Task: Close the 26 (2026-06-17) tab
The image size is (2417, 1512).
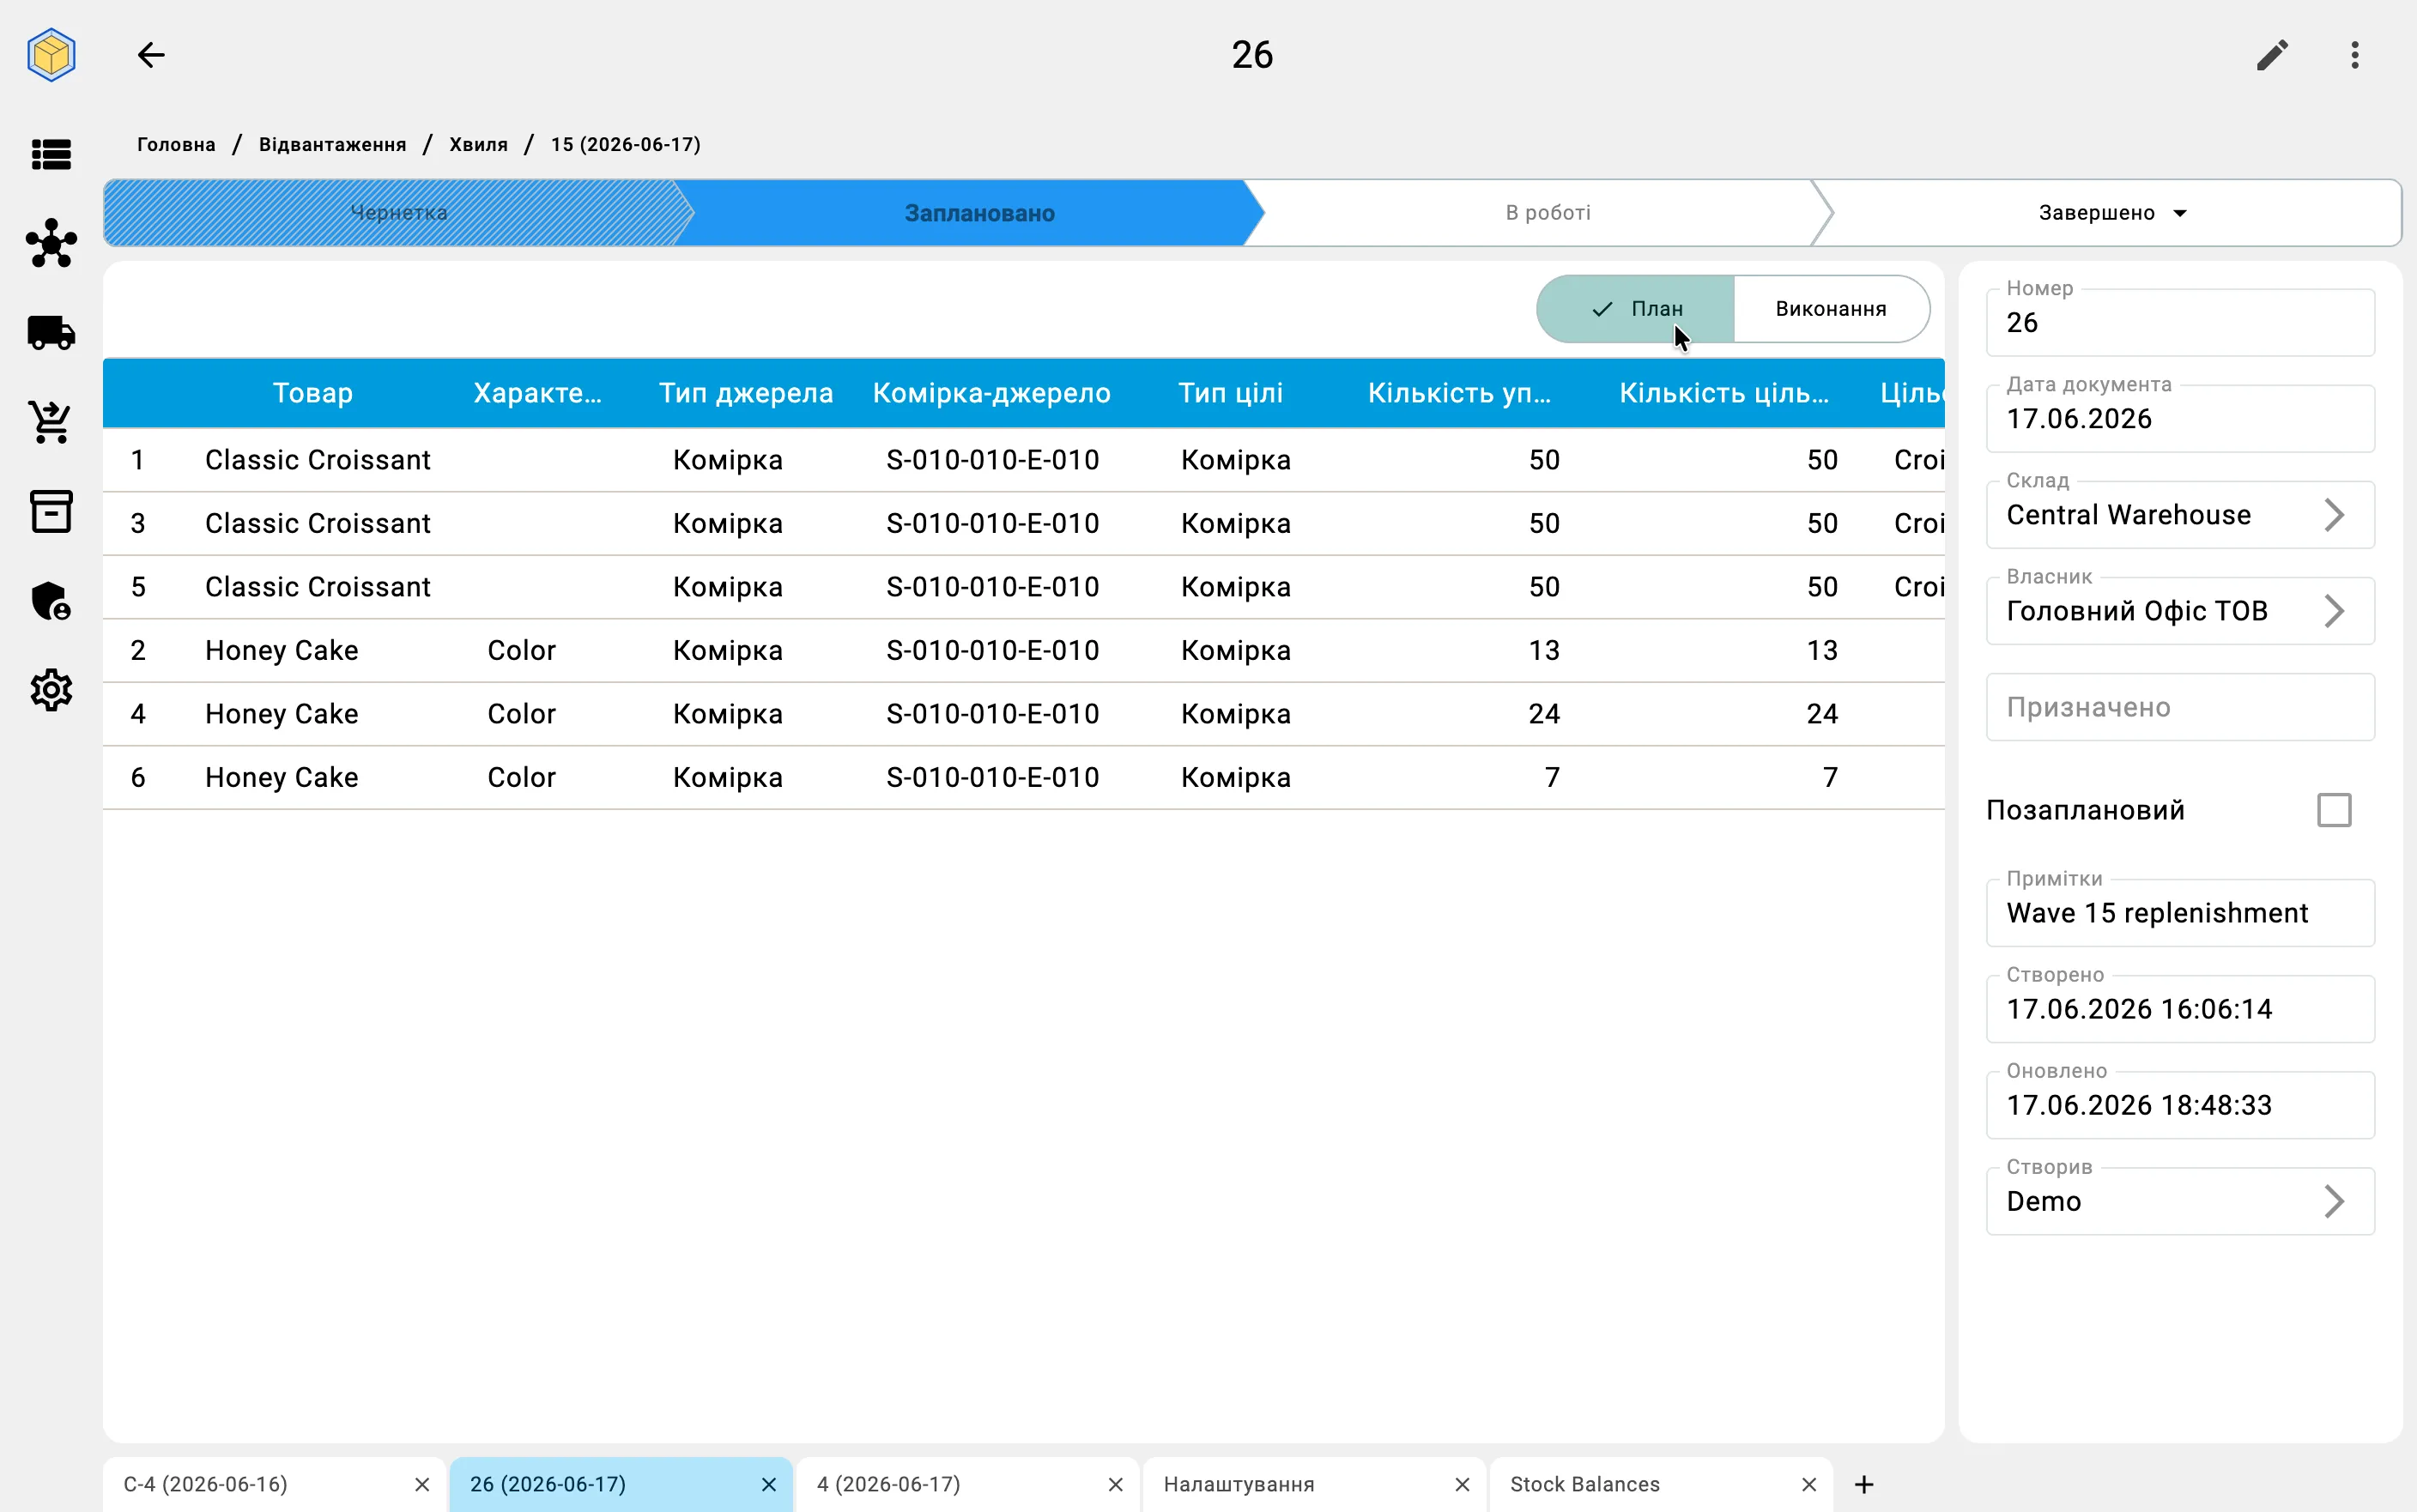Action: pyautogui.click(x=768, y=1484)
